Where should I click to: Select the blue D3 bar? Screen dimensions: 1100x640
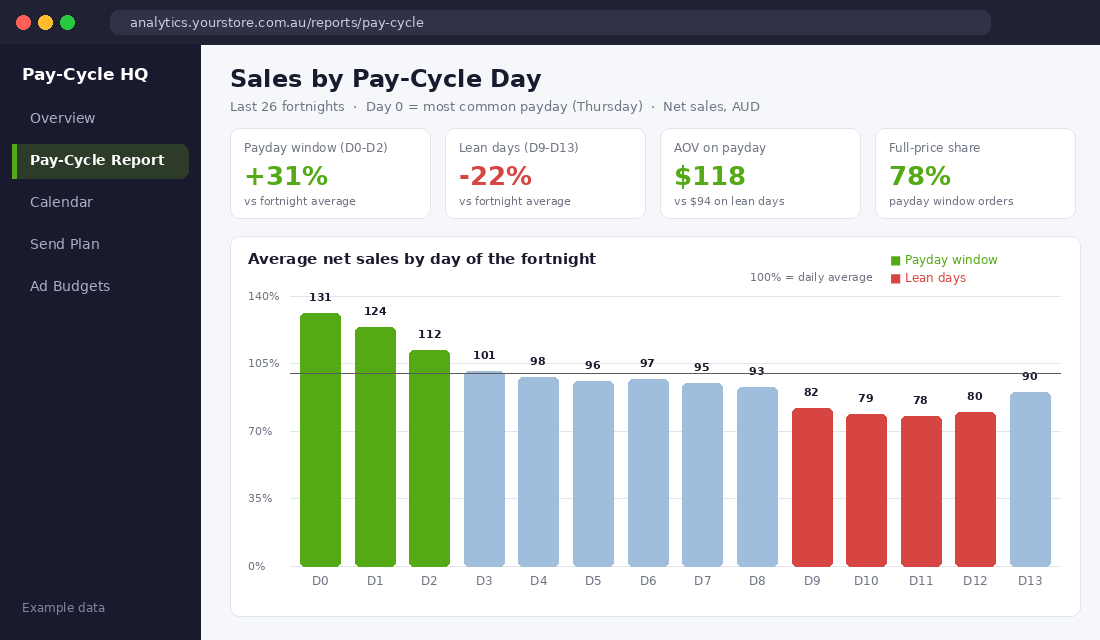484,469
